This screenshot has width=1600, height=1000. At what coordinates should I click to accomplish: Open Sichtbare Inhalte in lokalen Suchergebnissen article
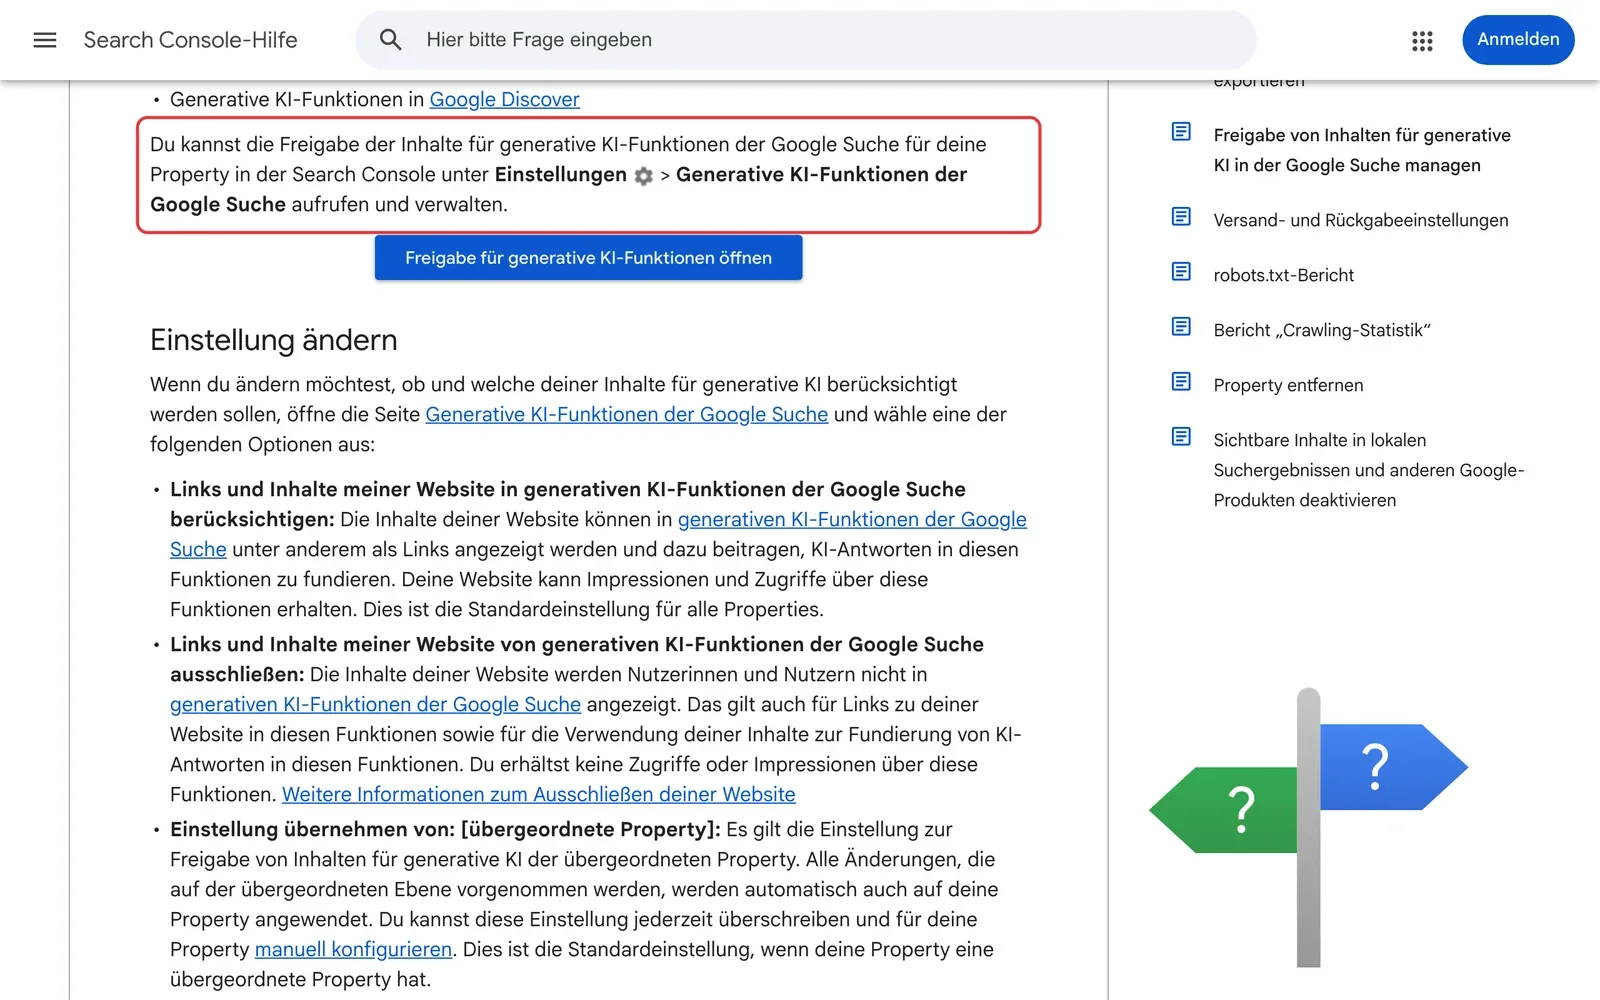1368,470
